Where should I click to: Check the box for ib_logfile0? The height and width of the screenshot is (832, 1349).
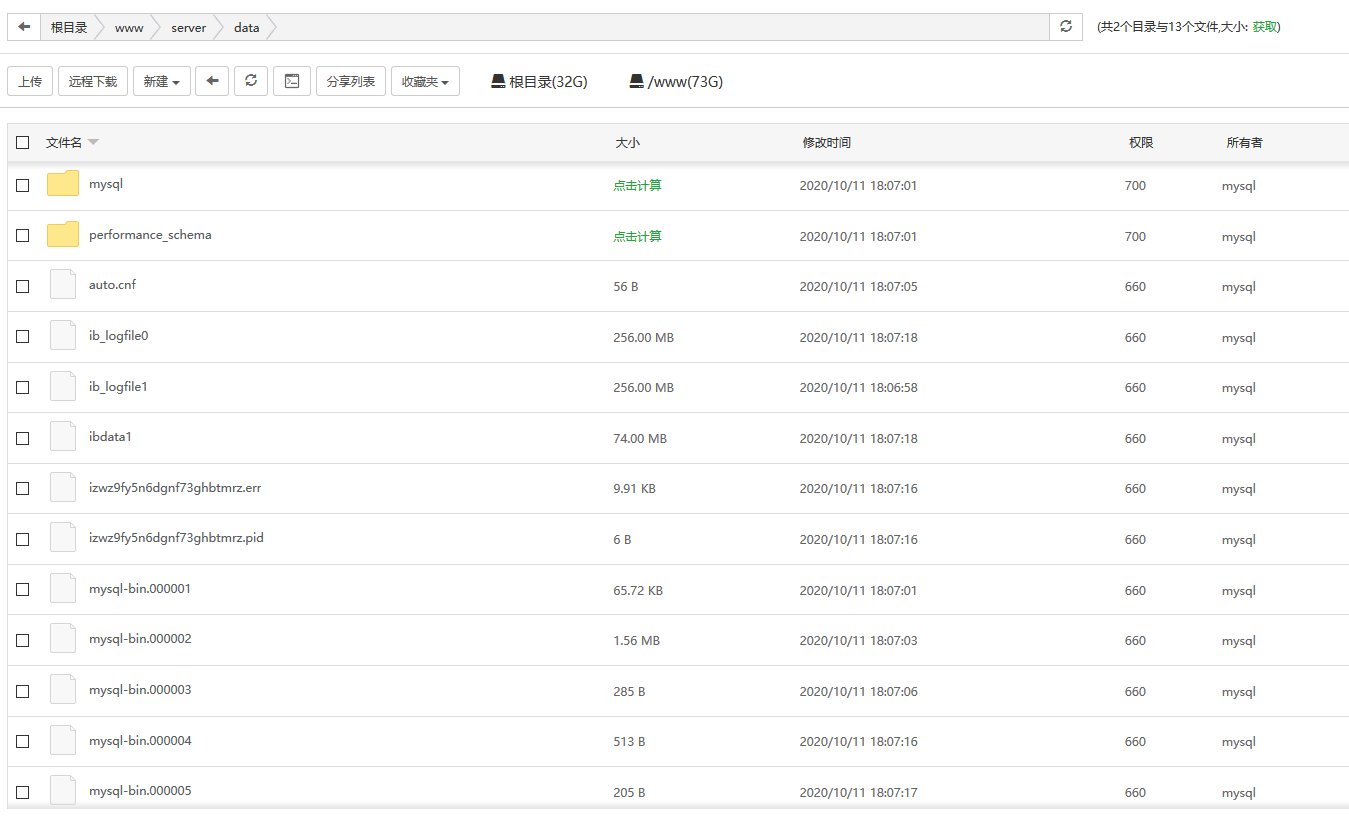(23, 337)
